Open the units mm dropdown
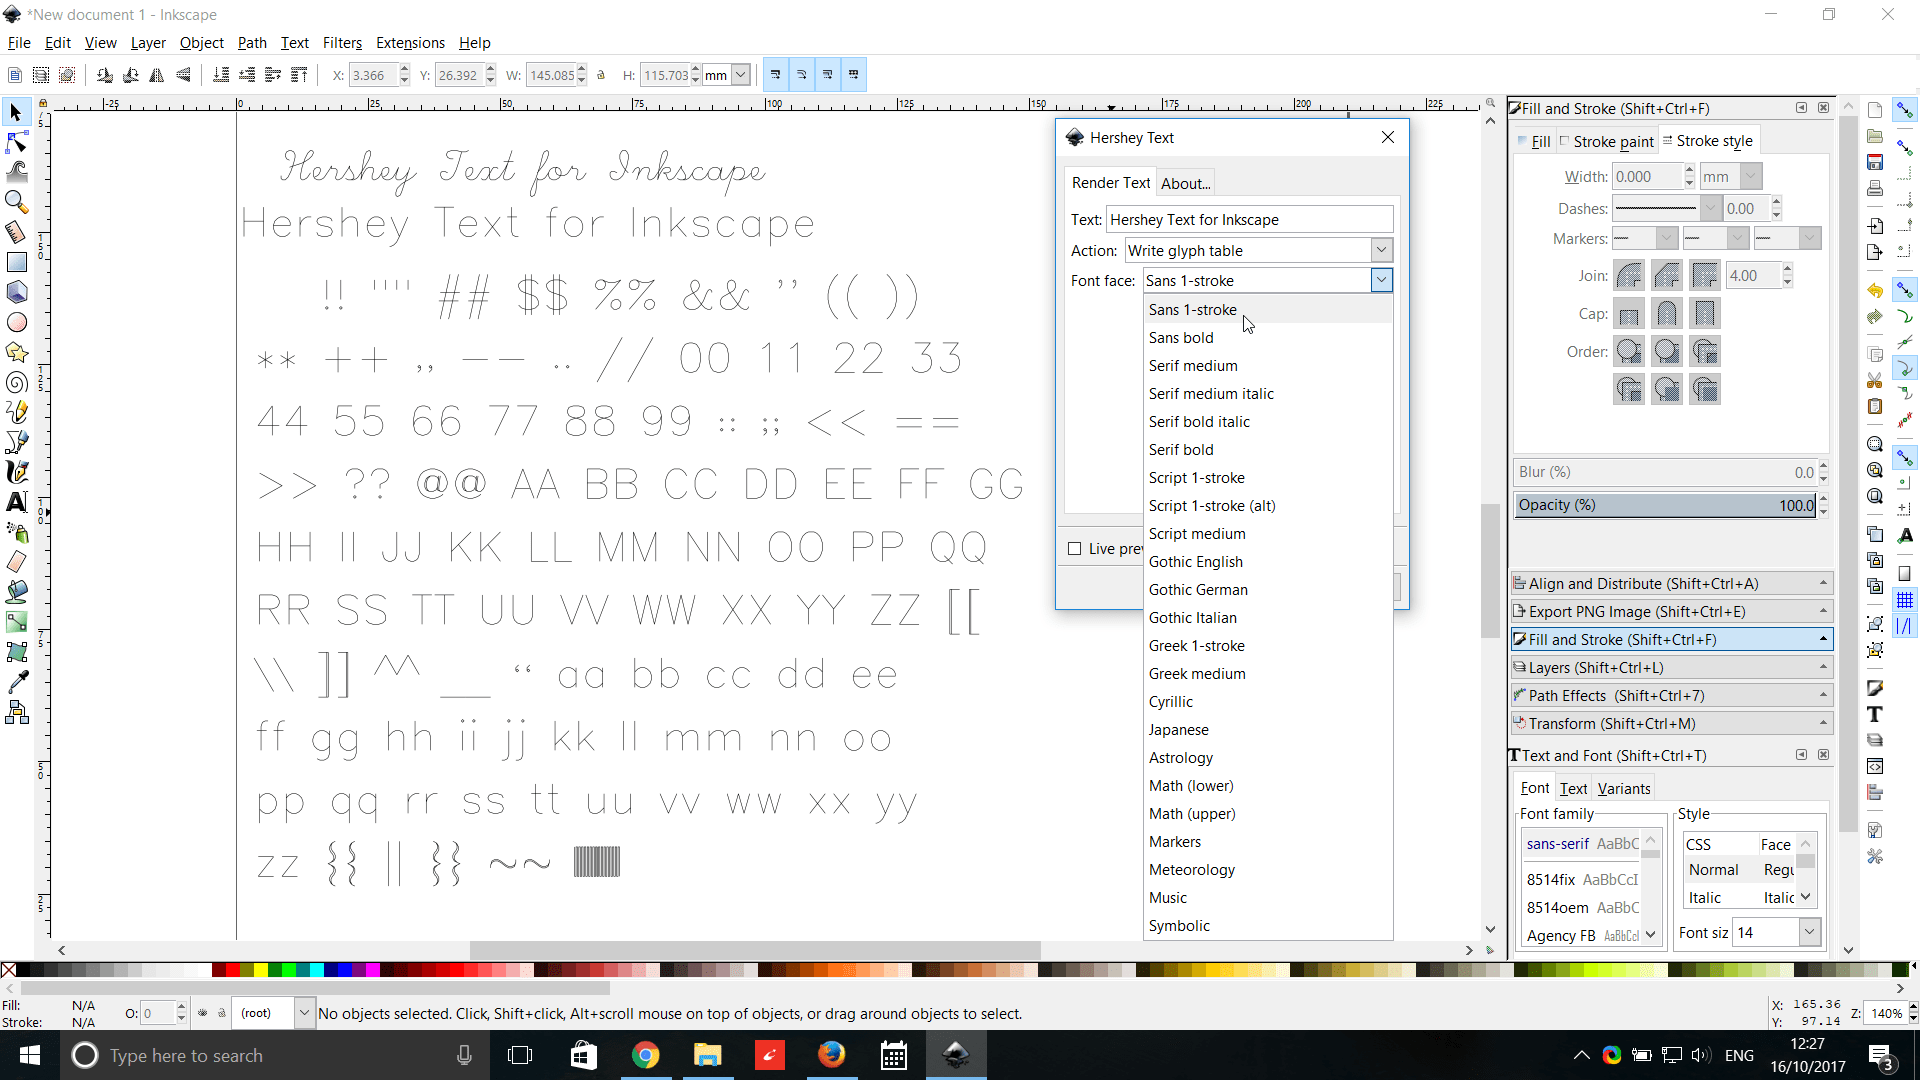Image resolution: width=1920 pixels, height=1080 pixels. click(740, 75)
